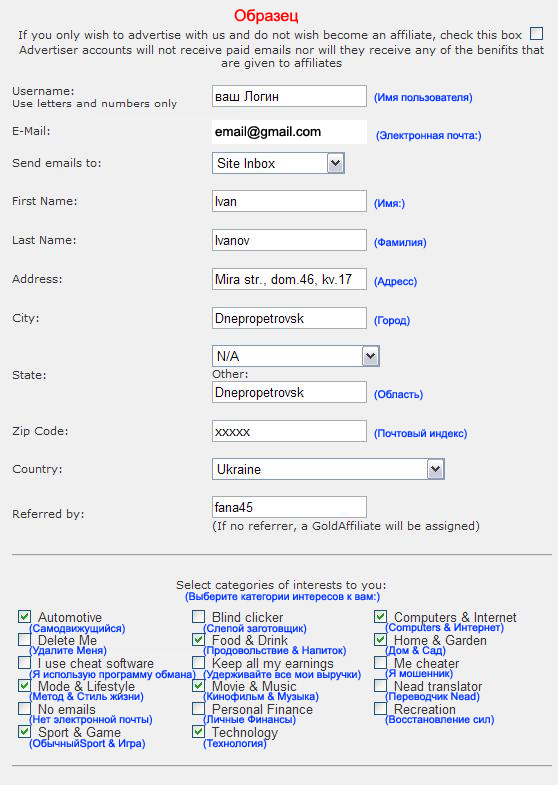
Task: Check the No emails option
Action: pos(25,708)
